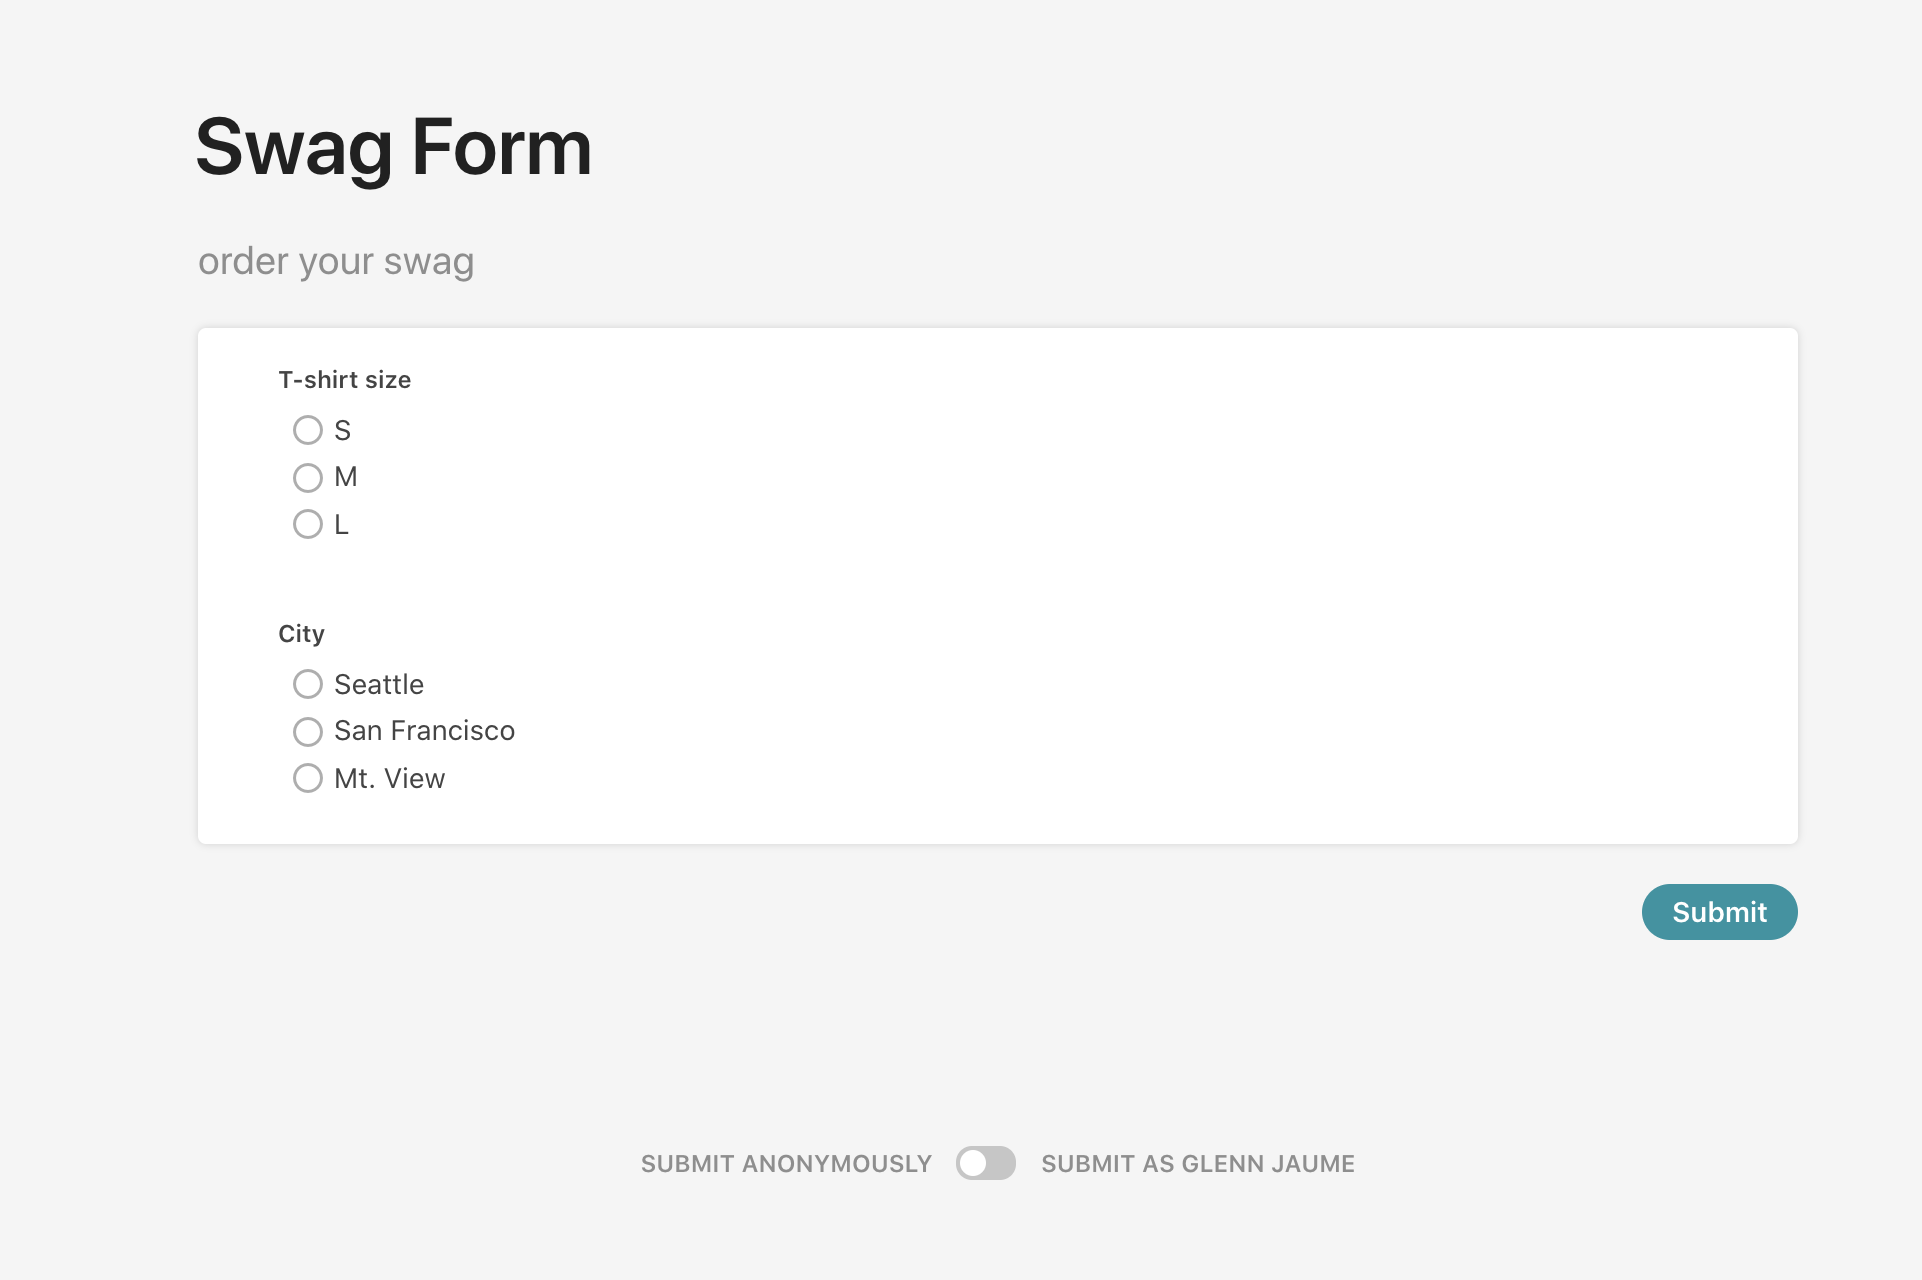Select the Seattle city radio button

click(308, 684)
